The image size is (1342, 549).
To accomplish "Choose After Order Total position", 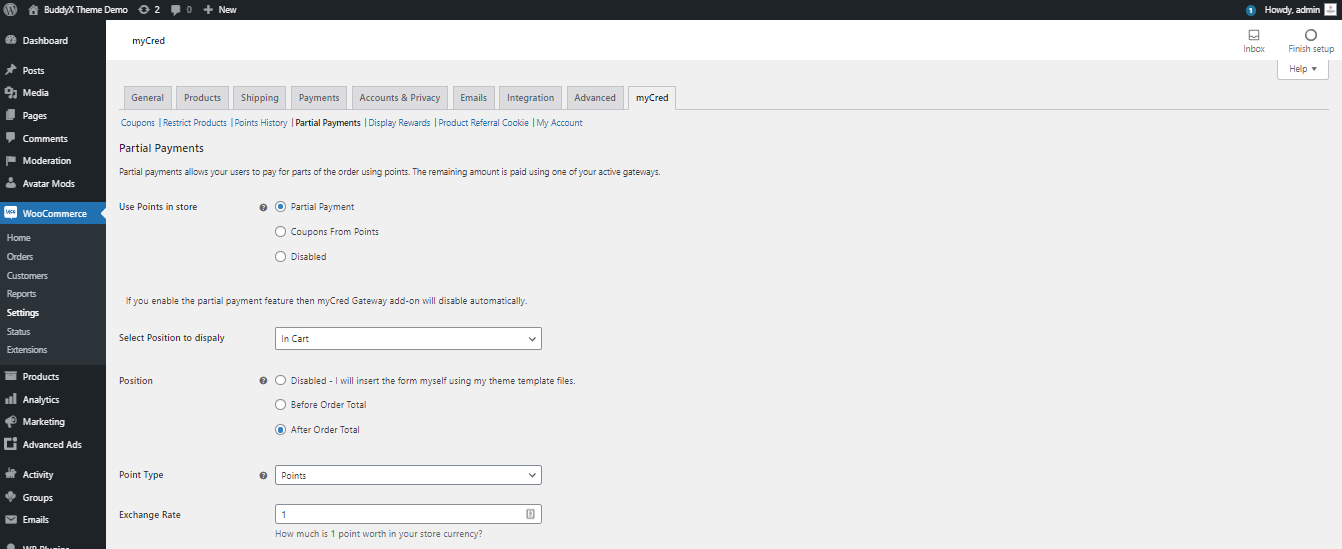I will pos(281,429).
